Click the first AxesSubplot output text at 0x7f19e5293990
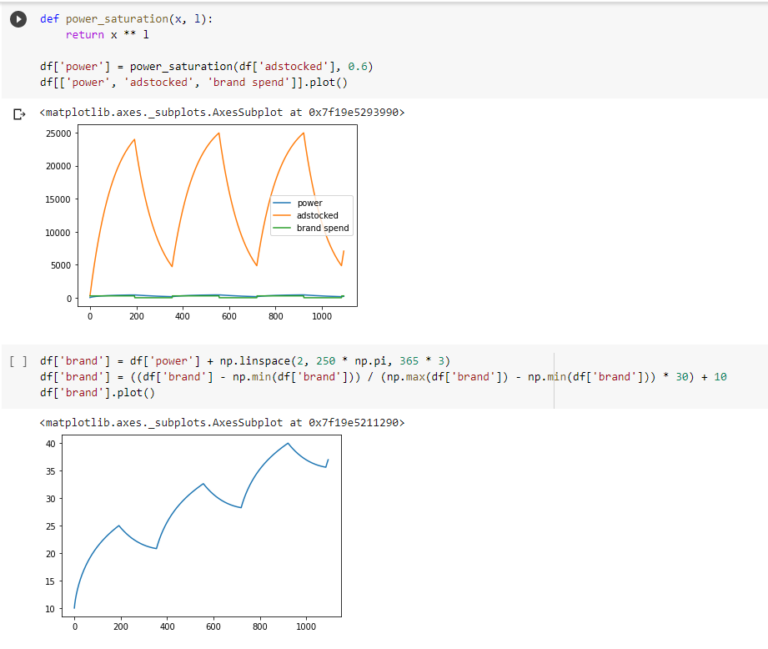Image resolution: width=768 pixels, height=649 pixels. pos(222,113)
